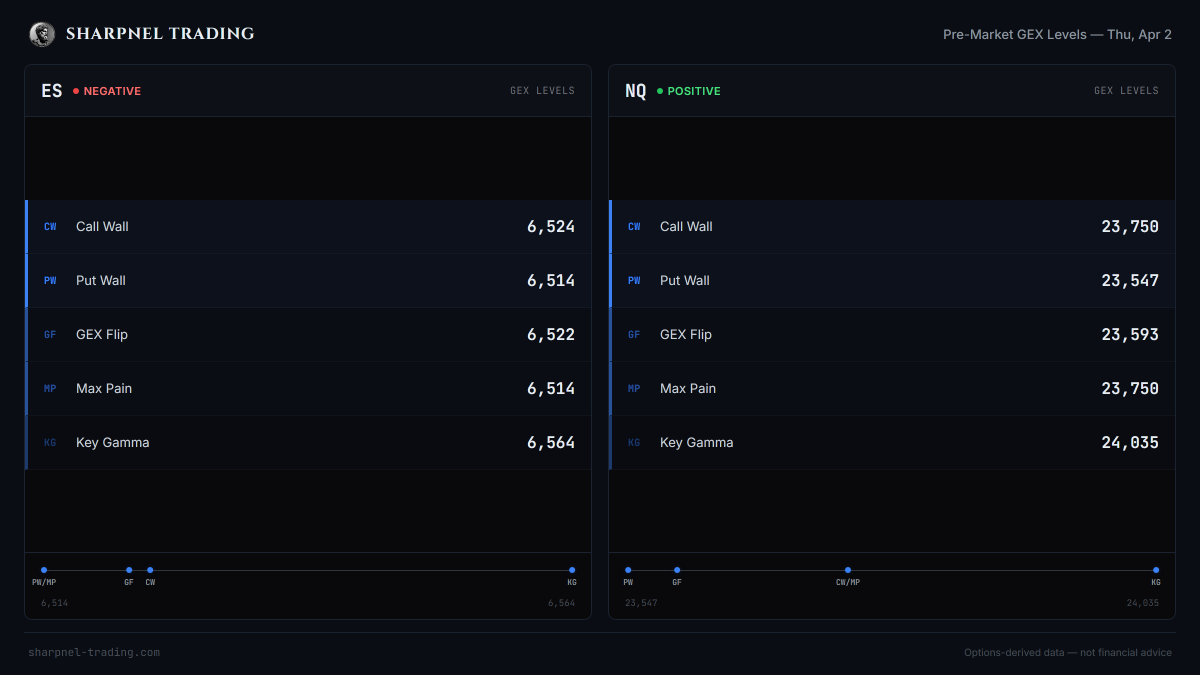Click the NQ Call Wall row value 23,750
The image size is (1200, 675).
(1130, 227)
